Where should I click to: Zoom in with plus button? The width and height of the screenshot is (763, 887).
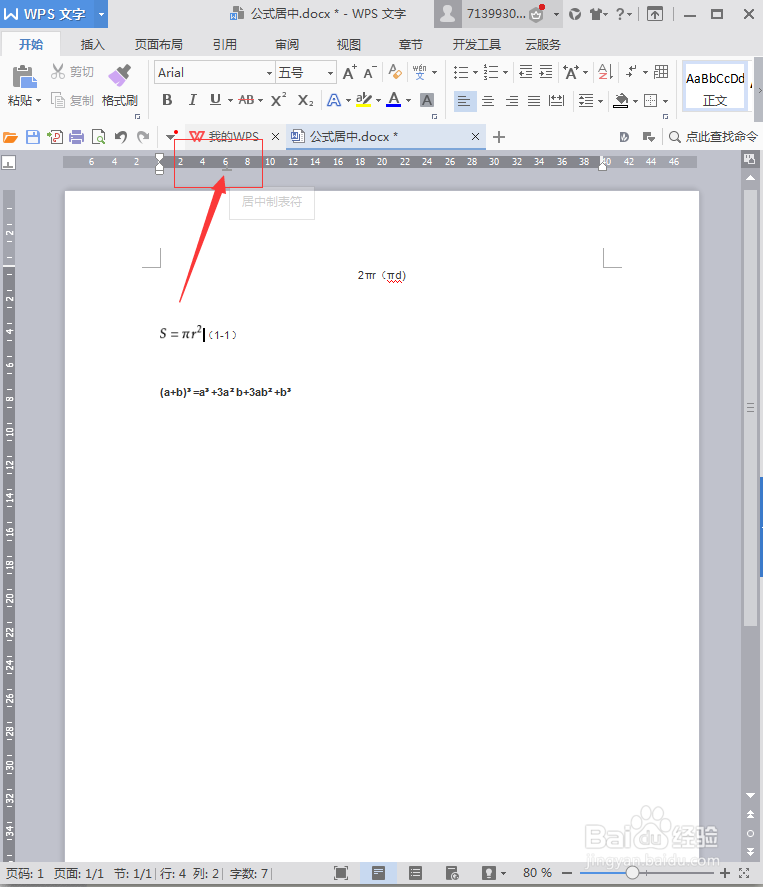(x=725, y=873)
